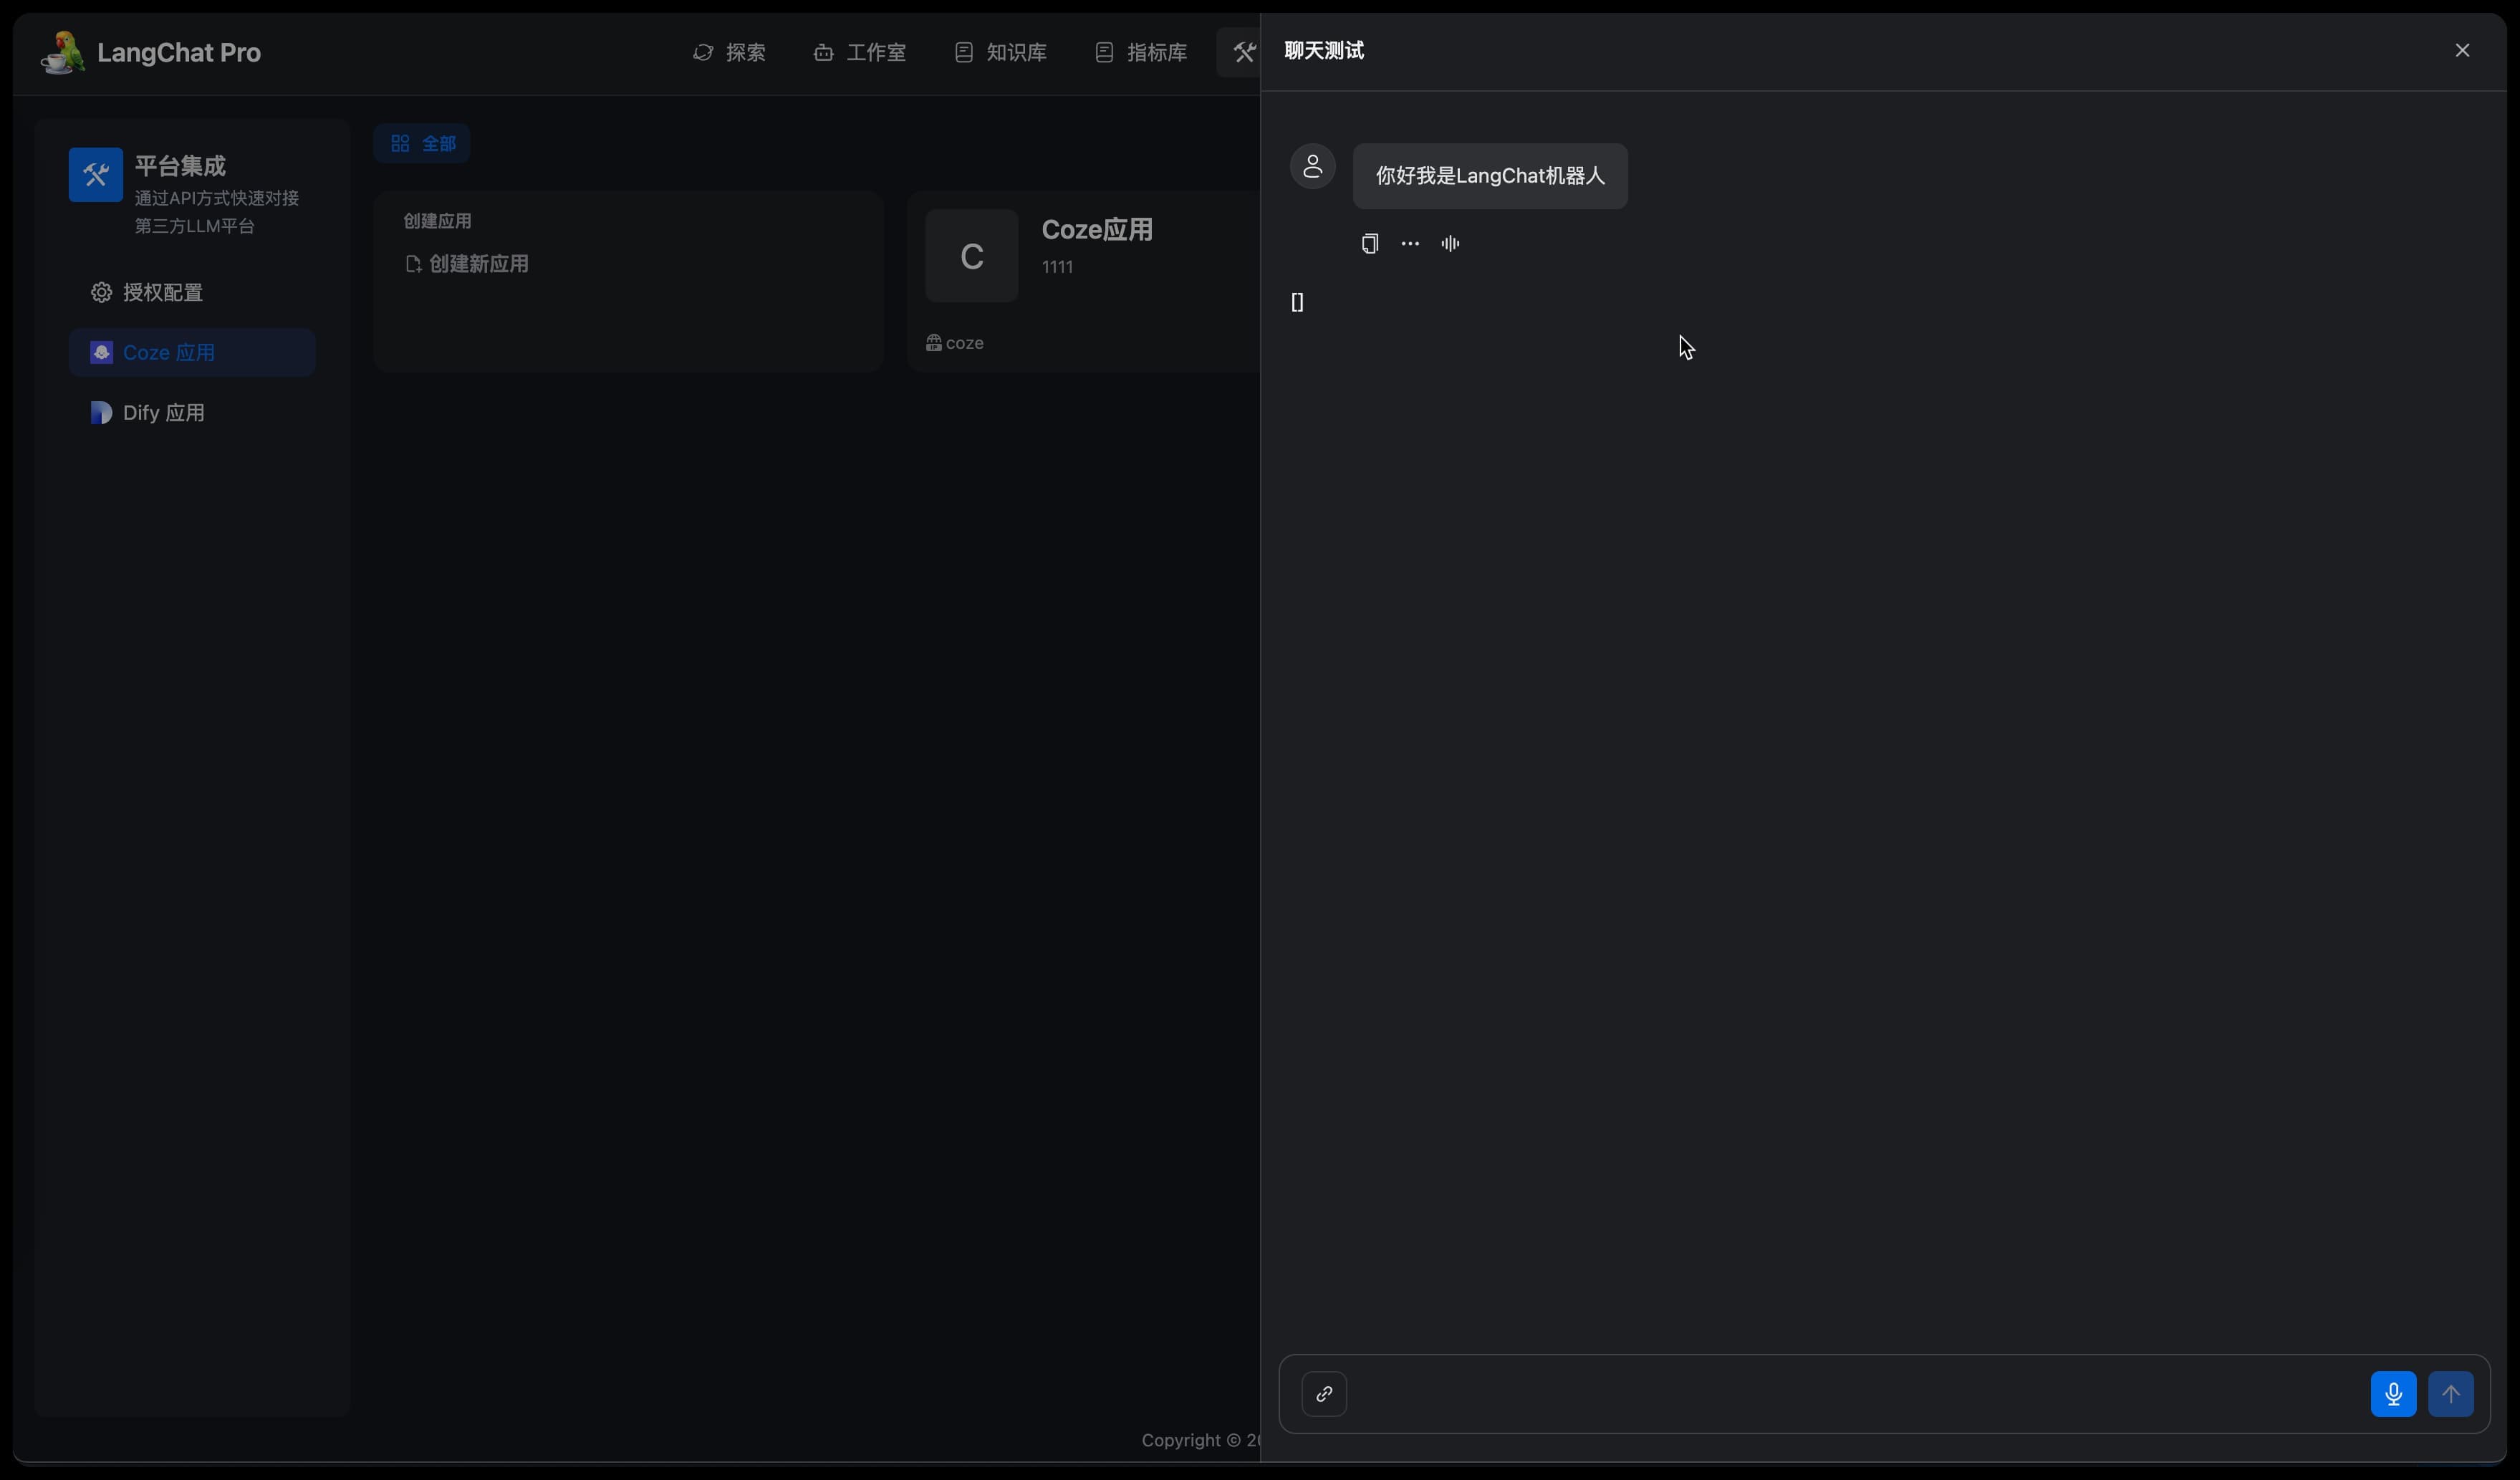Screen dimensions: 2520x1480
Task: Open the three-dot more options for the message
Action: tap(1410, 243)
